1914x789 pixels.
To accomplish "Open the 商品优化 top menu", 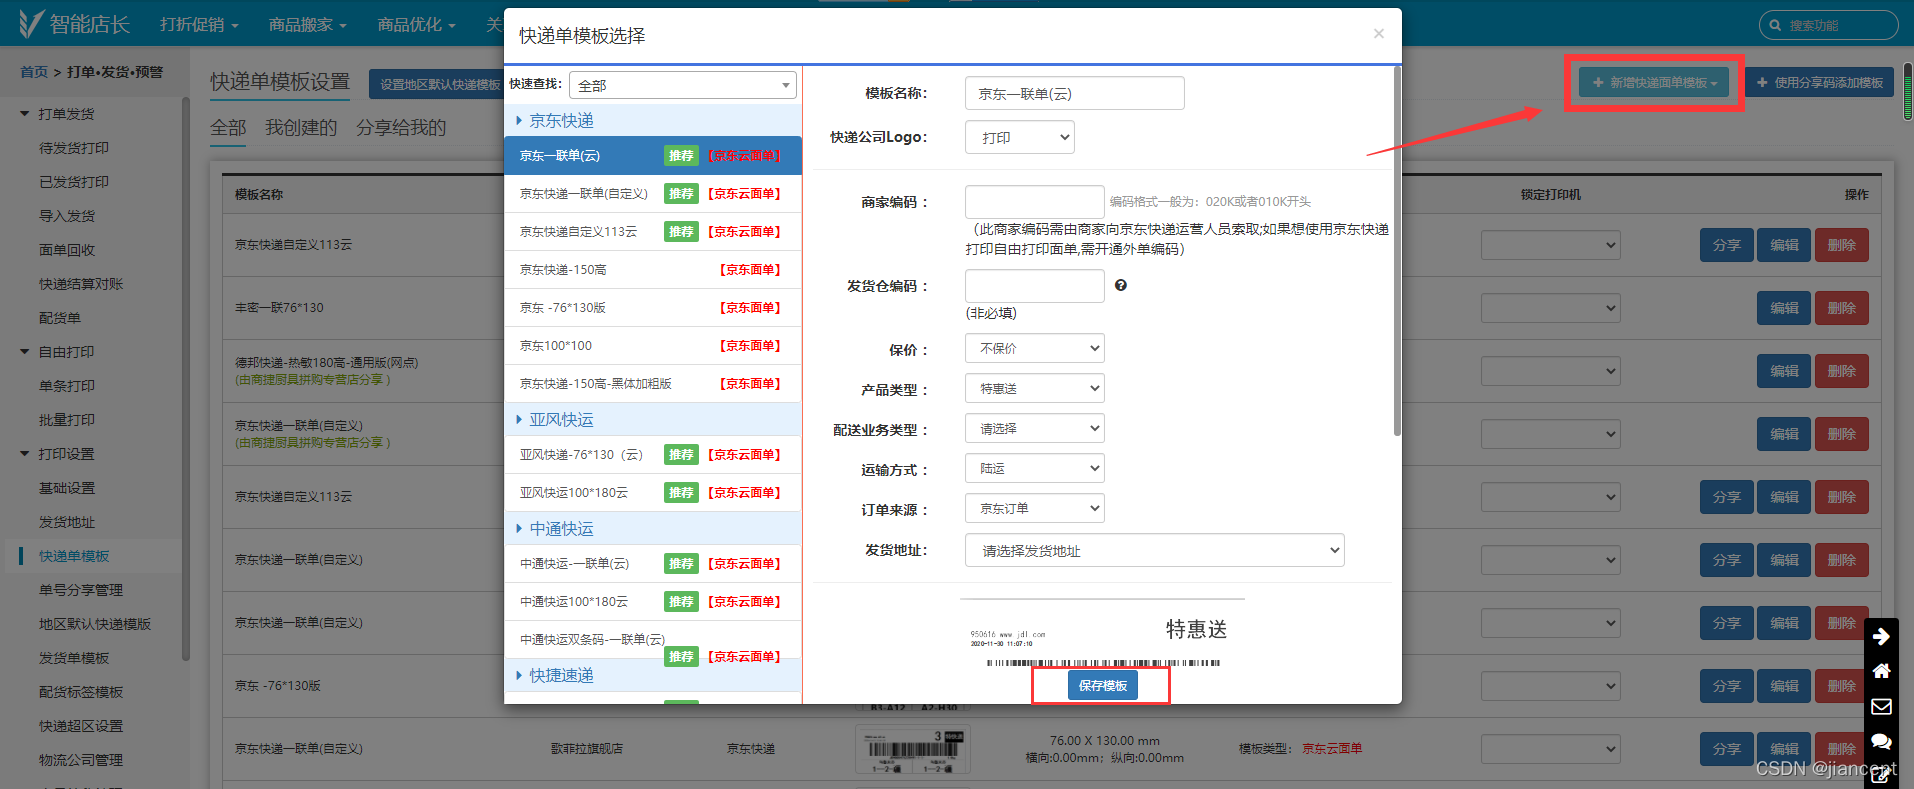I will click(417, 24).
